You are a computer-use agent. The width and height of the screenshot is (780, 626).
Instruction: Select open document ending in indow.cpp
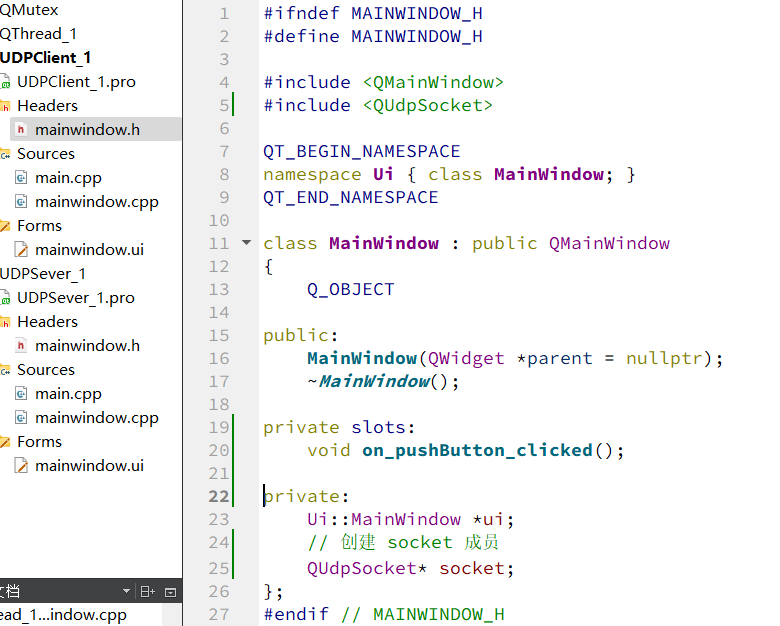(63, 615)
